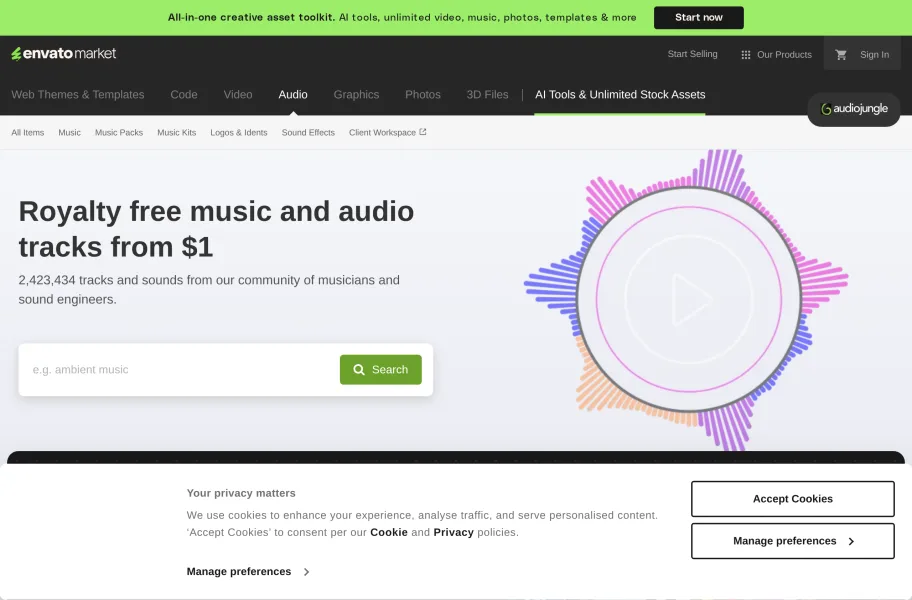Click the boxed Manage preferences button
The height and width of the screenshot is (600, 912).
tap(792, 541)
